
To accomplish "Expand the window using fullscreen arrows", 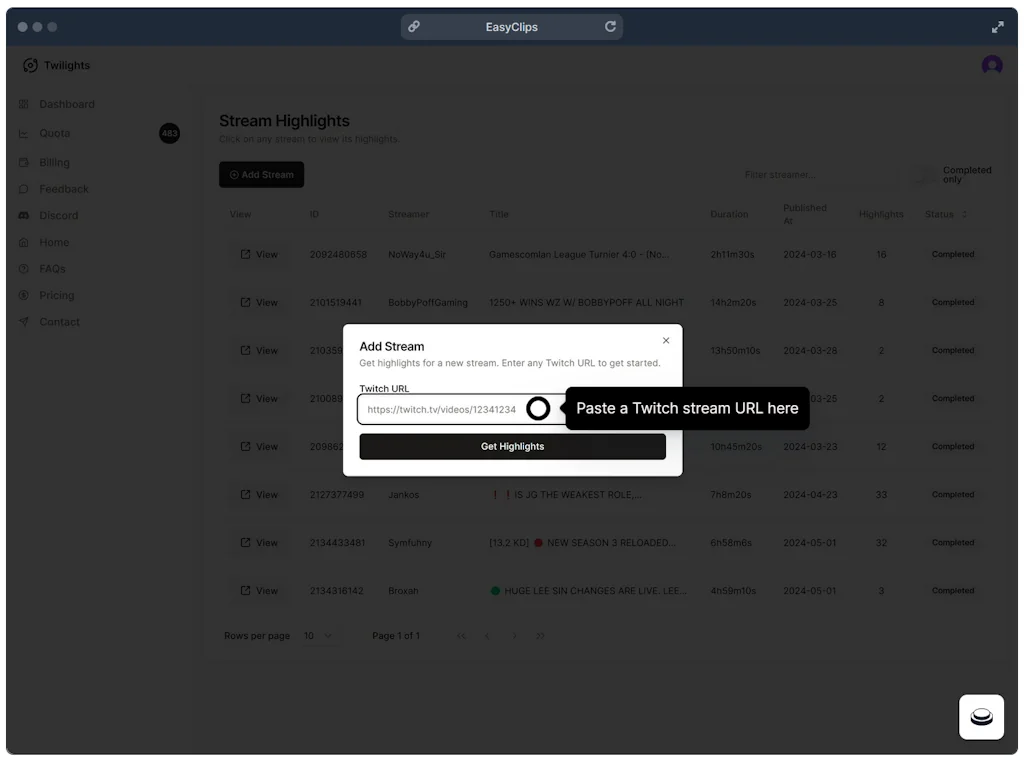I will click(x=997, y=27).
